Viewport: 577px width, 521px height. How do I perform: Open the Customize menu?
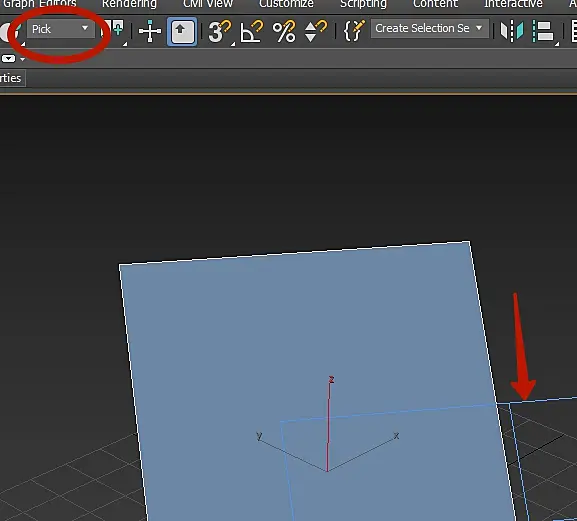286,4
